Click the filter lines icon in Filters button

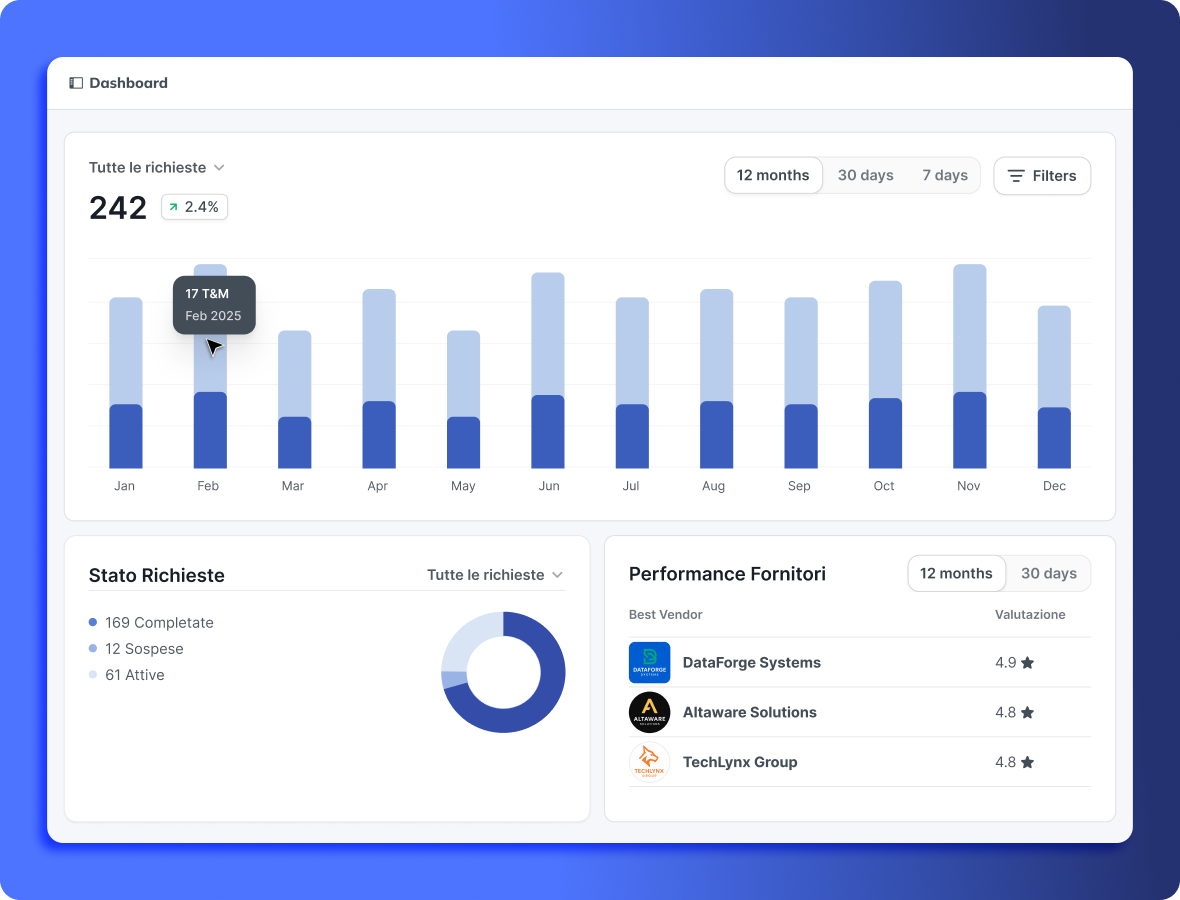(1016, 176)
